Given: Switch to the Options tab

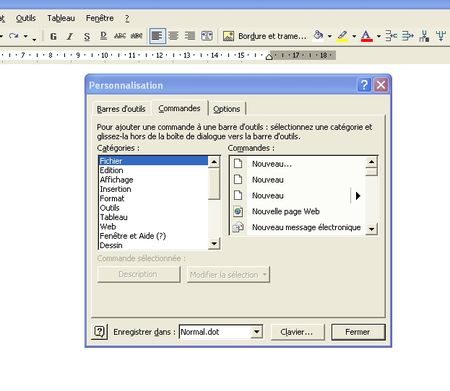Looking at the screenshot, I should [x=227, y=109].
